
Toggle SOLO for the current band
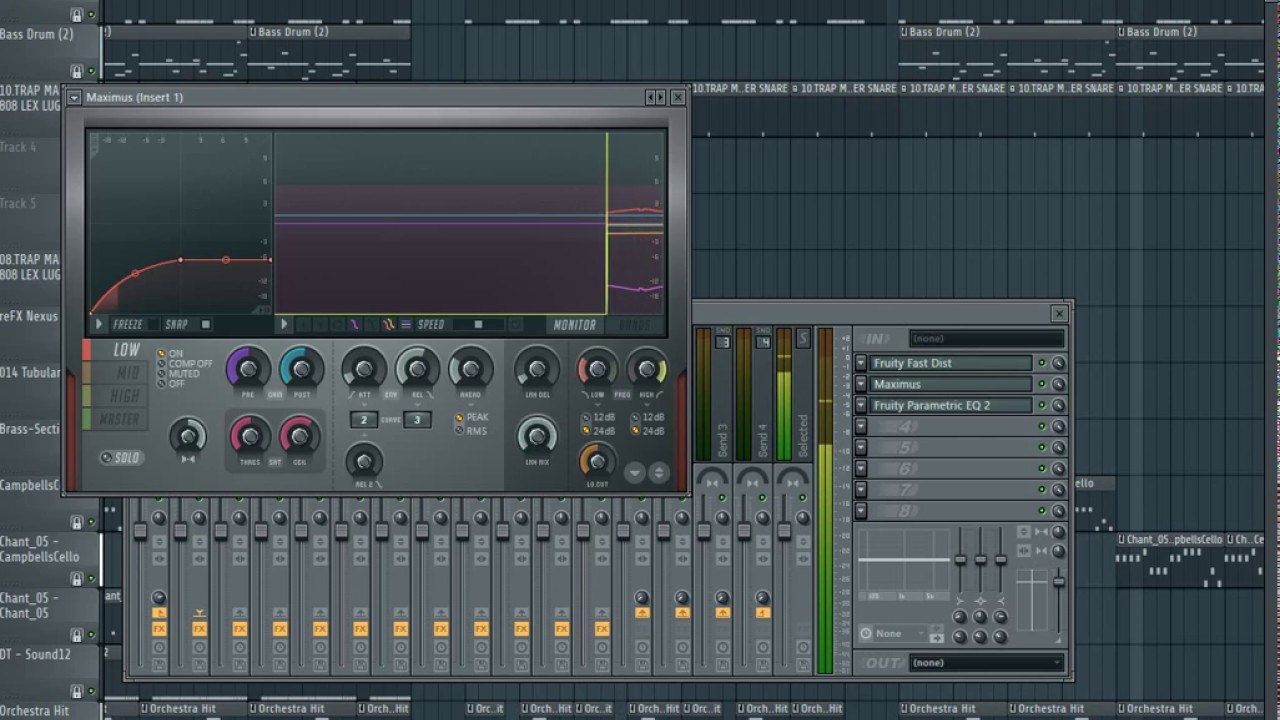(121, 458)
